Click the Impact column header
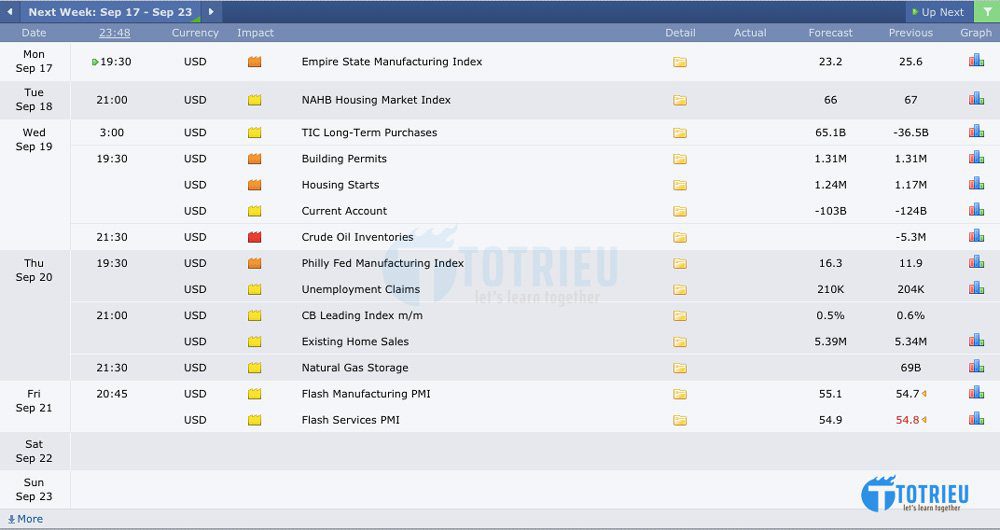The height and width of the screenshot is (530, 1000). (x=255, y=33)
